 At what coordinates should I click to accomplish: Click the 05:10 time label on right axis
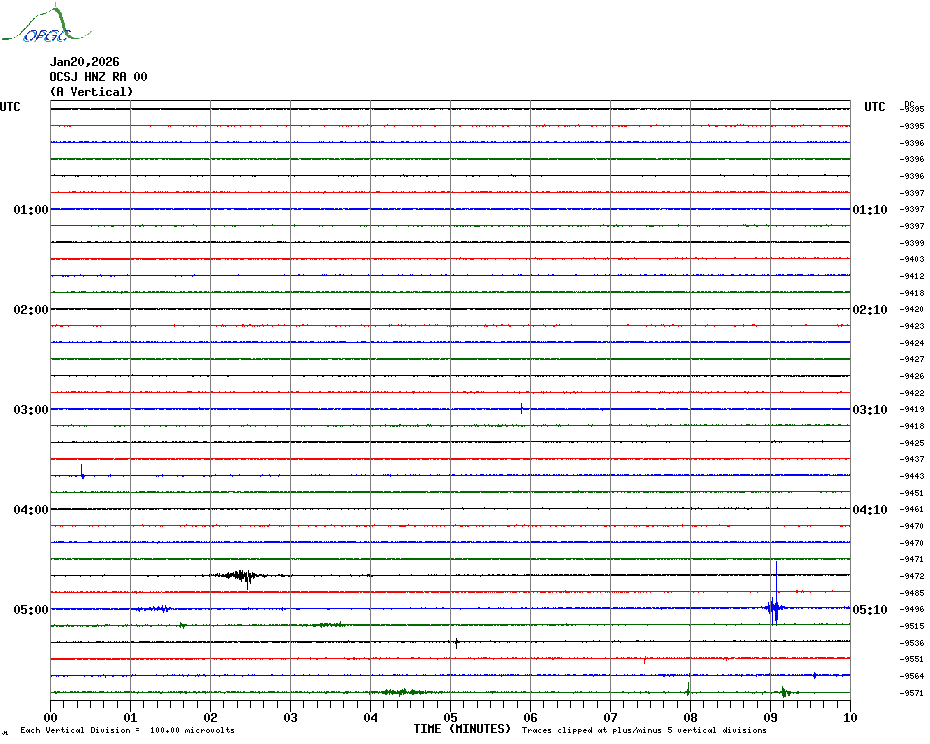[x=869, y=610]
